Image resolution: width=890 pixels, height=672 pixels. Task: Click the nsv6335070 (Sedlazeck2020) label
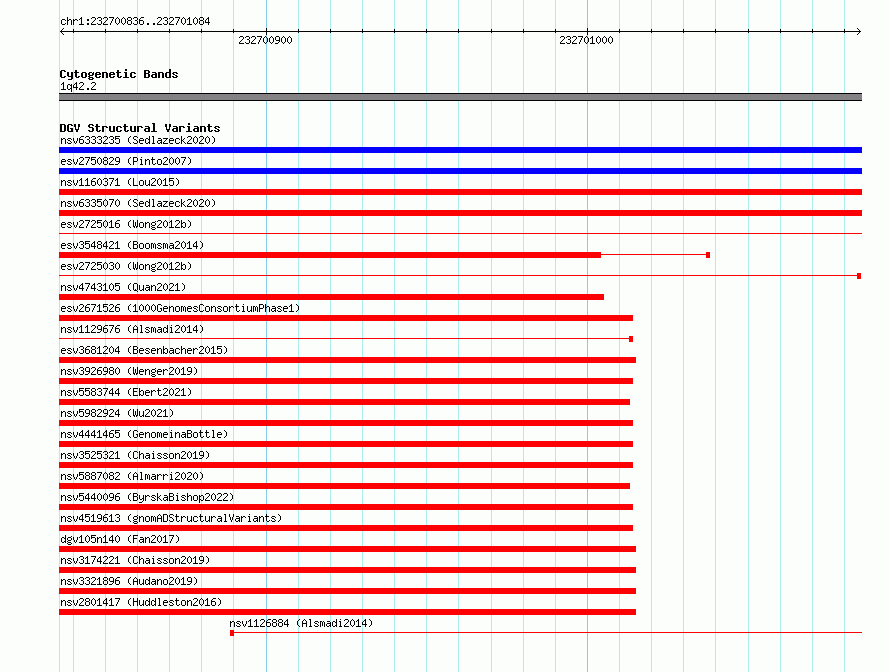pyautogui.click(x=138, y=203)
